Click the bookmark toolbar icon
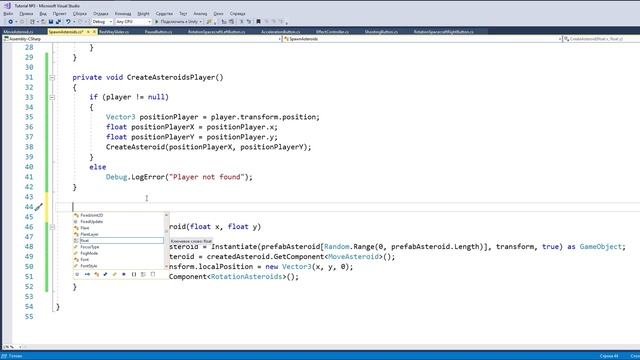Viewport: 640px width, 360px height. pyautogui.click(x=258, y=22)
